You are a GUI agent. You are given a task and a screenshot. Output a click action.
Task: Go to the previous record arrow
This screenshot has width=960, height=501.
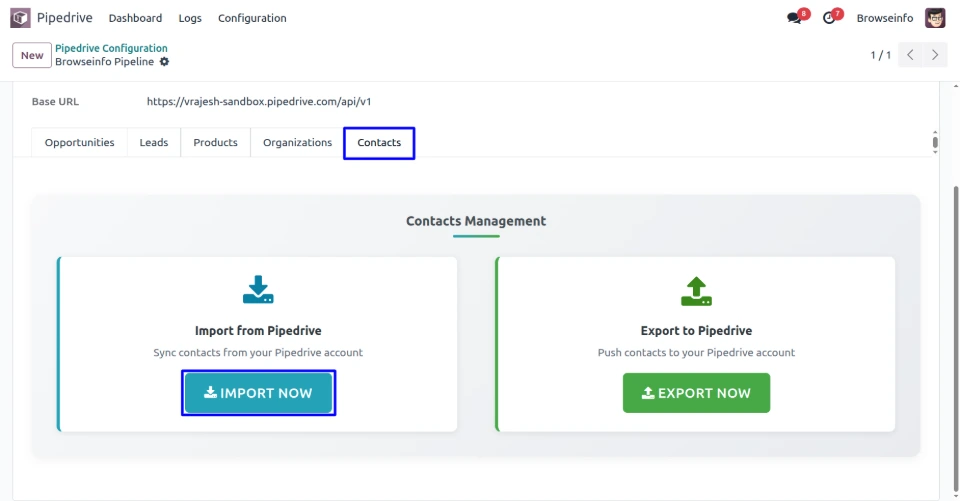910,55
